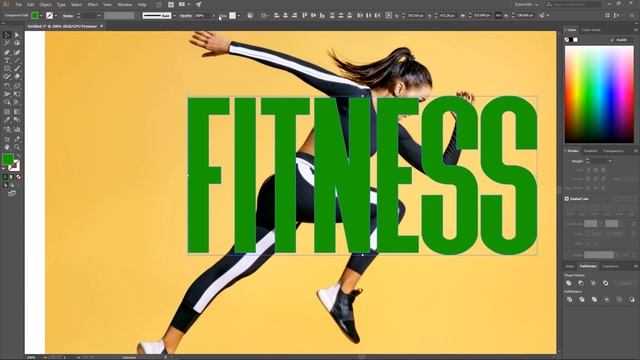Select the Rectangle tool
640x360 pixels.
7,69
